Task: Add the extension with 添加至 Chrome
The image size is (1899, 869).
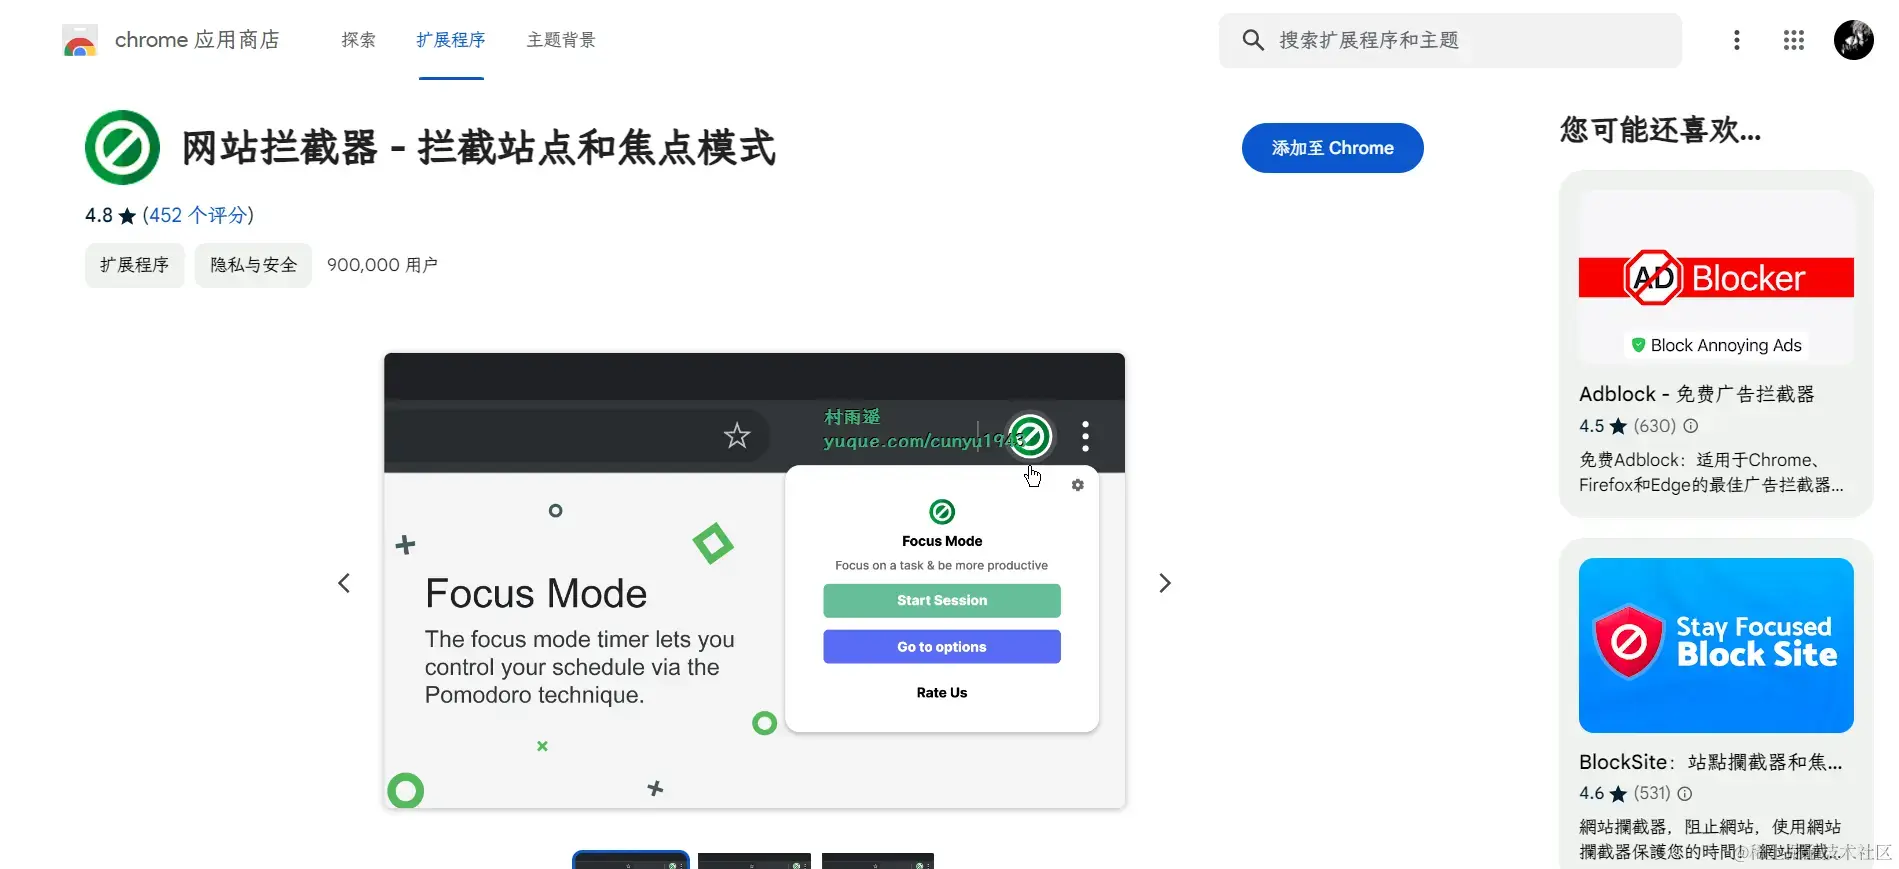Action: (x=1332, y=148)
